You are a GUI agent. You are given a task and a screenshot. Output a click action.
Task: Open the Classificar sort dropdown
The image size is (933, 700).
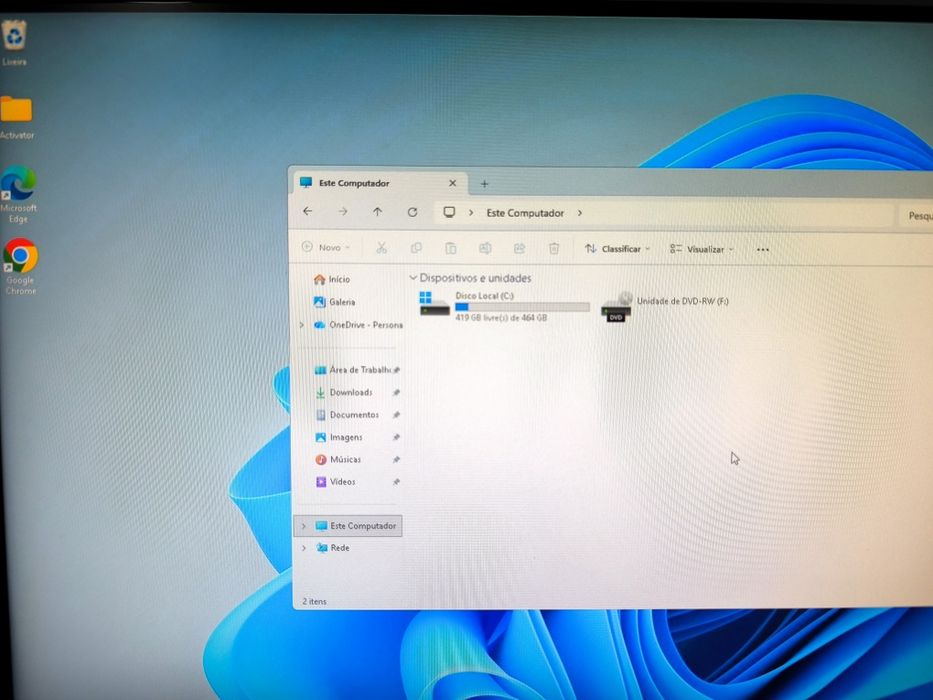[x=618, y=249]
